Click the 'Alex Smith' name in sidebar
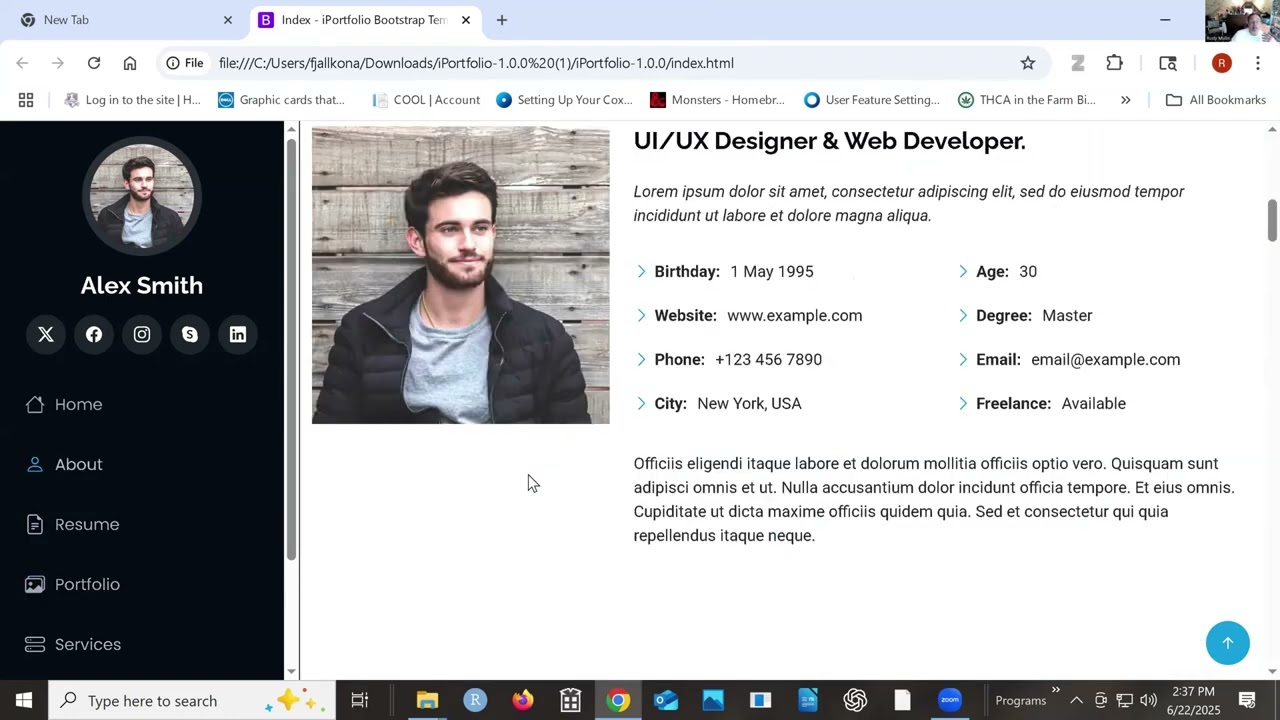The width and height of the screenshot is (1280, 720). tap(142, 285)
